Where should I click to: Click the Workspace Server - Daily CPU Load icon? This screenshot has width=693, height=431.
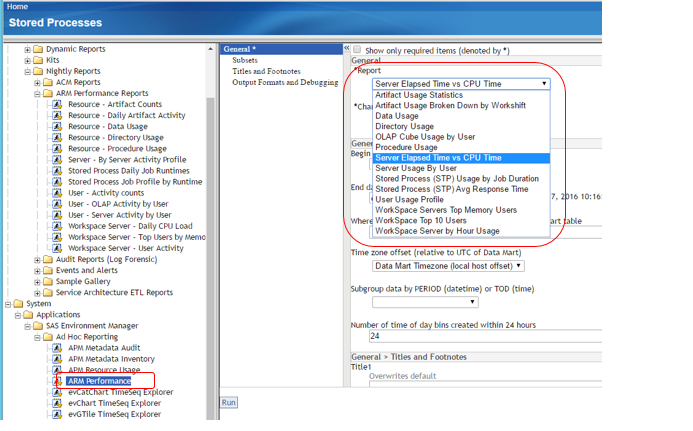[59, 226]
